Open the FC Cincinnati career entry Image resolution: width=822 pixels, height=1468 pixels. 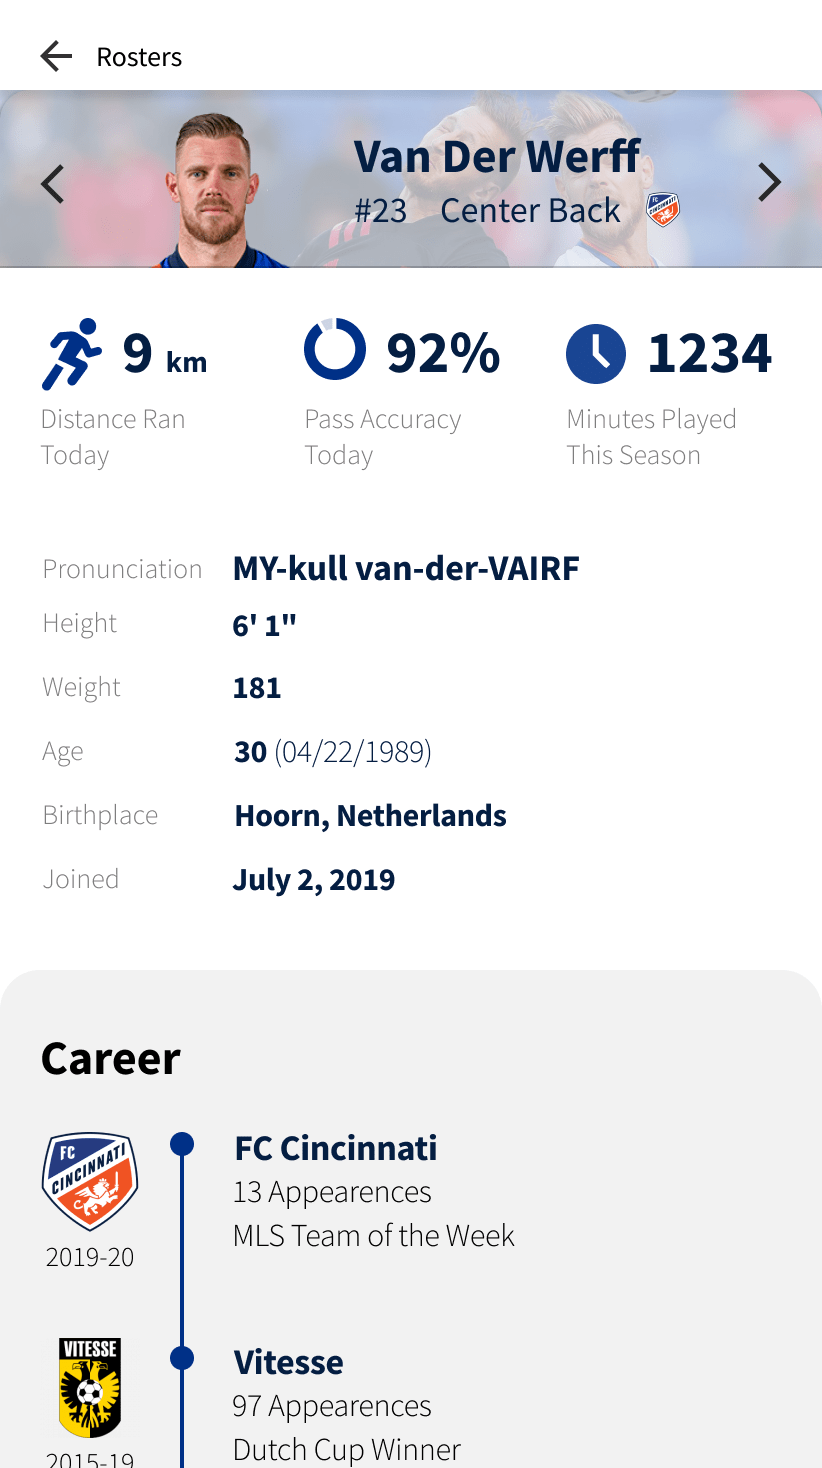(336, 1148)
